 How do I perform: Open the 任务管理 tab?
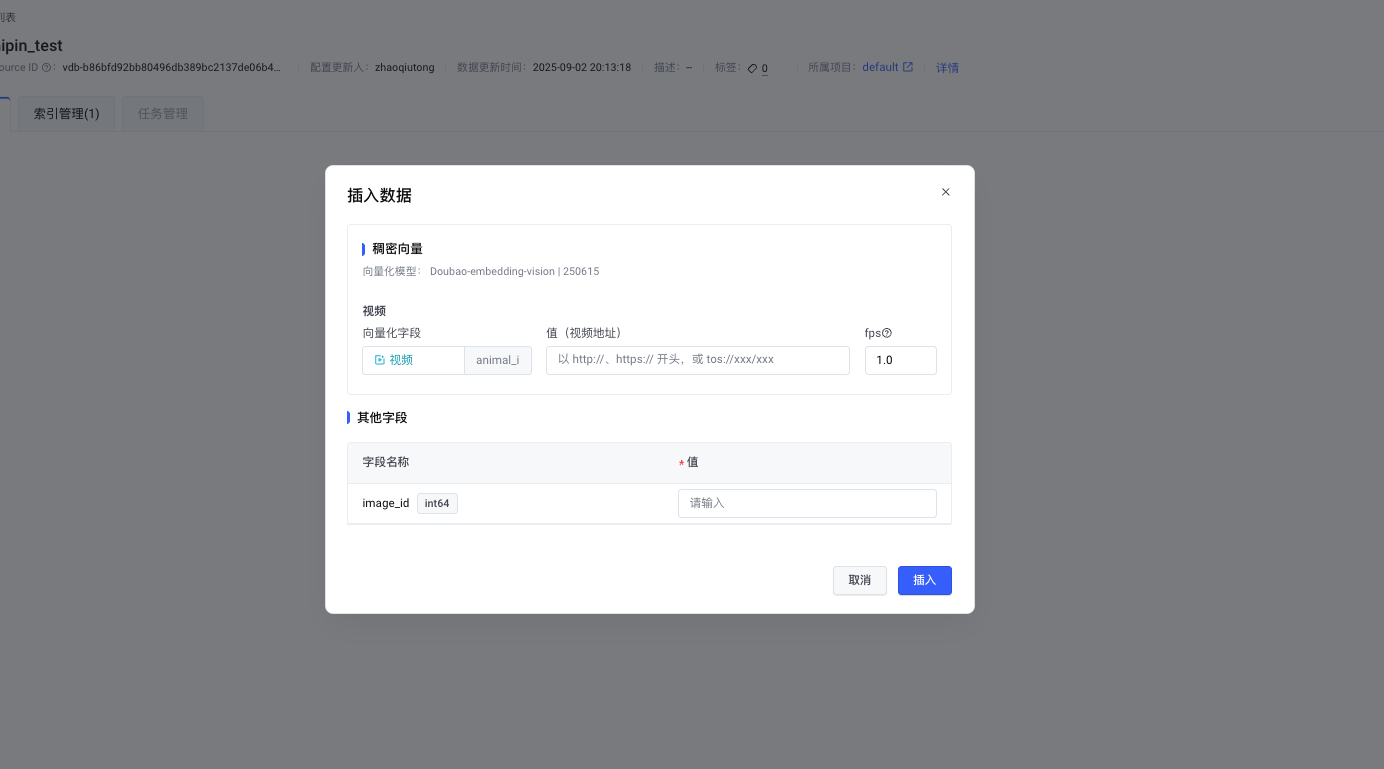click(163, 114)
